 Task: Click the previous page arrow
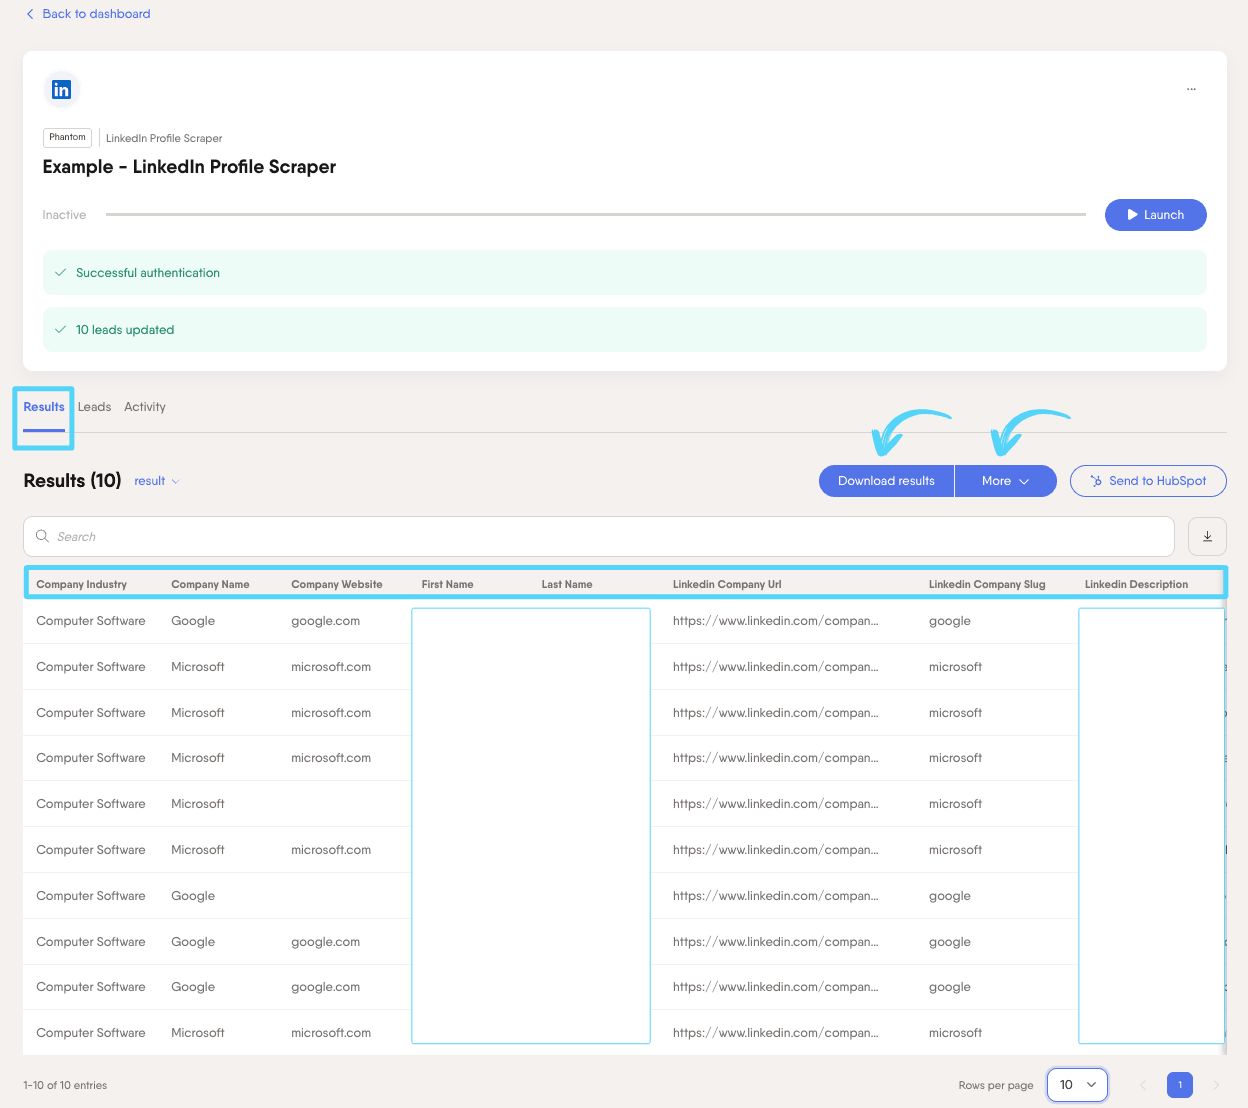coord(1143,1085)
